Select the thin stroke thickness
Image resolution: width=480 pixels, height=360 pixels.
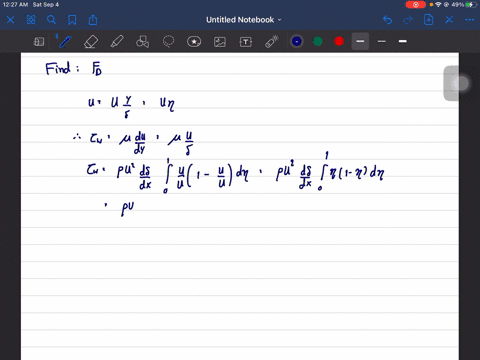pos(382,41)
